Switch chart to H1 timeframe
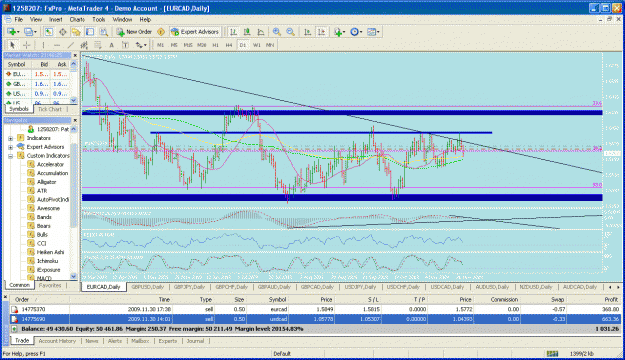 [x=216, y=45]
